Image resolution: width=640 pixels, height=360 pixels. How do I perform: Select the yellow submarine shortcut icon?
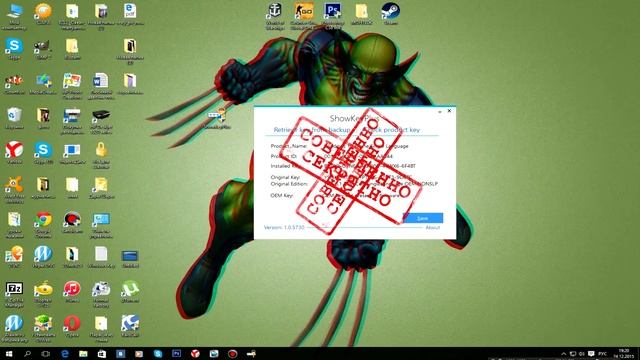[43, 294]
